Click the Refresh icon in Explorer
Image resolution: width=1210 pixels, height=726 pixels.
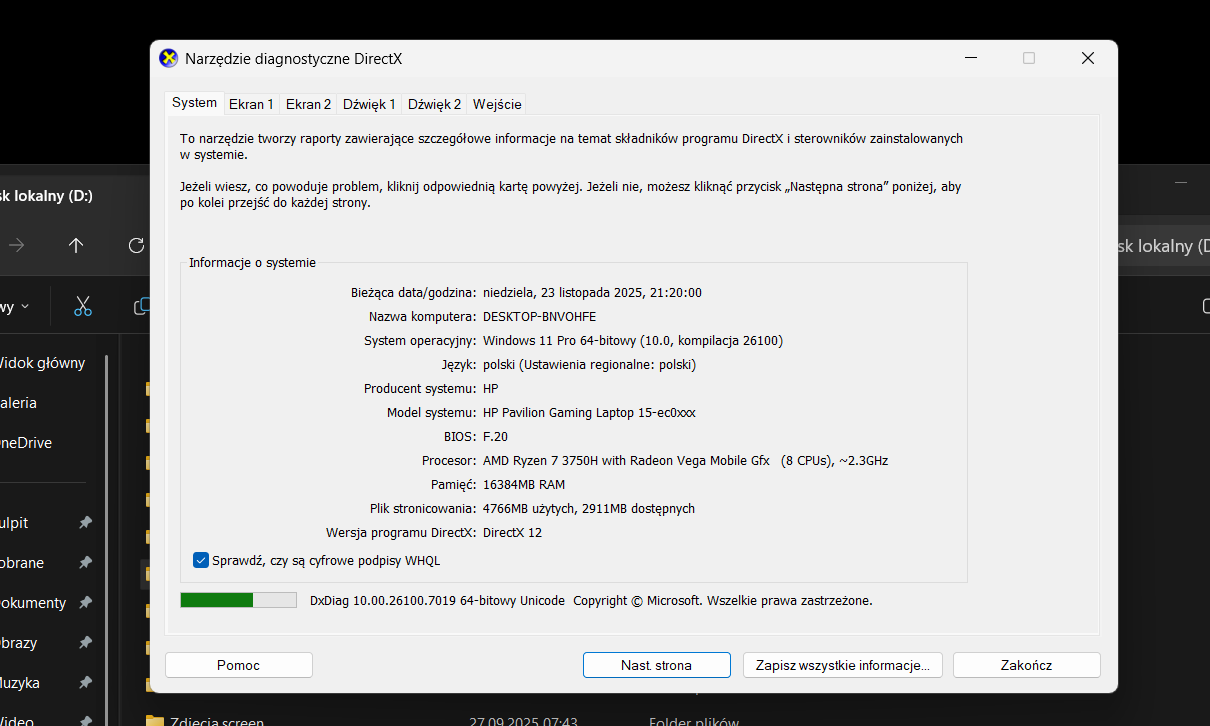[x=136, y=245]
